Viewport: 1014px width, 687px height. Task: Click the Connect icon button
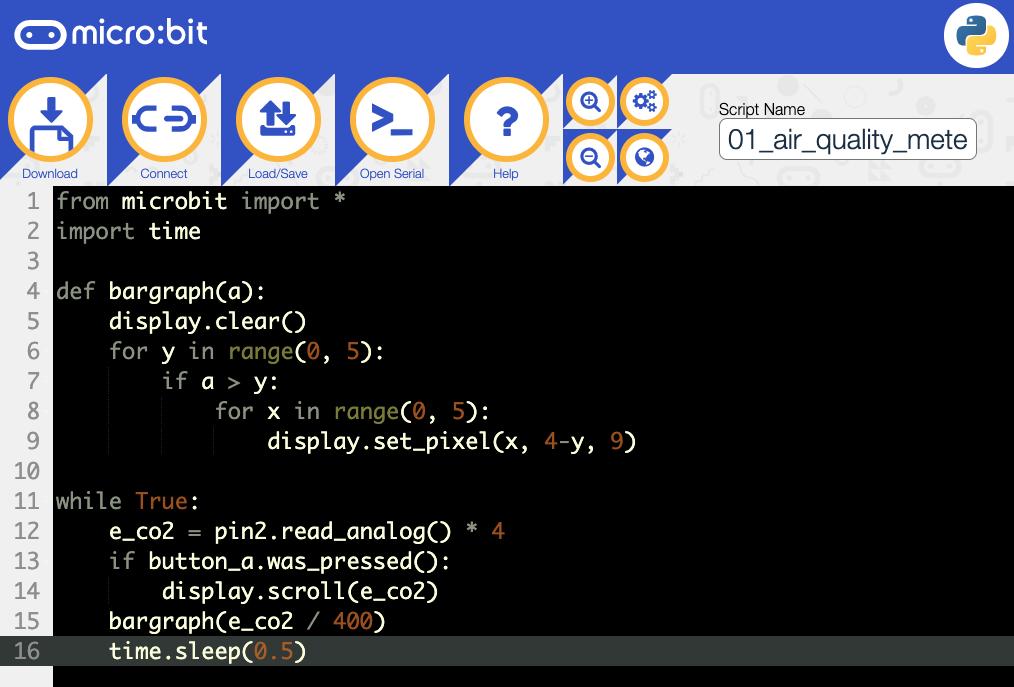(x=164, y=120)
